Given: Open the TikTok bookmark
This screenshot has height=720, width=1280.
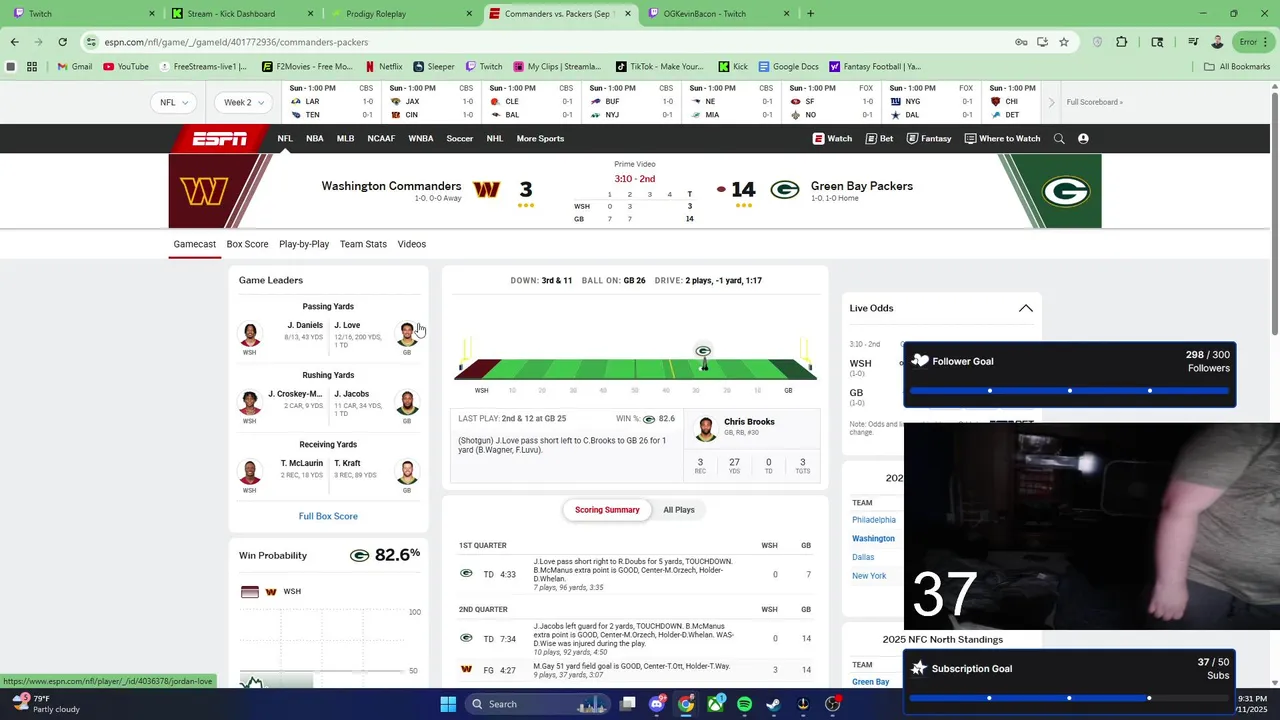Looking at the screenshot, I should point(659,67).
